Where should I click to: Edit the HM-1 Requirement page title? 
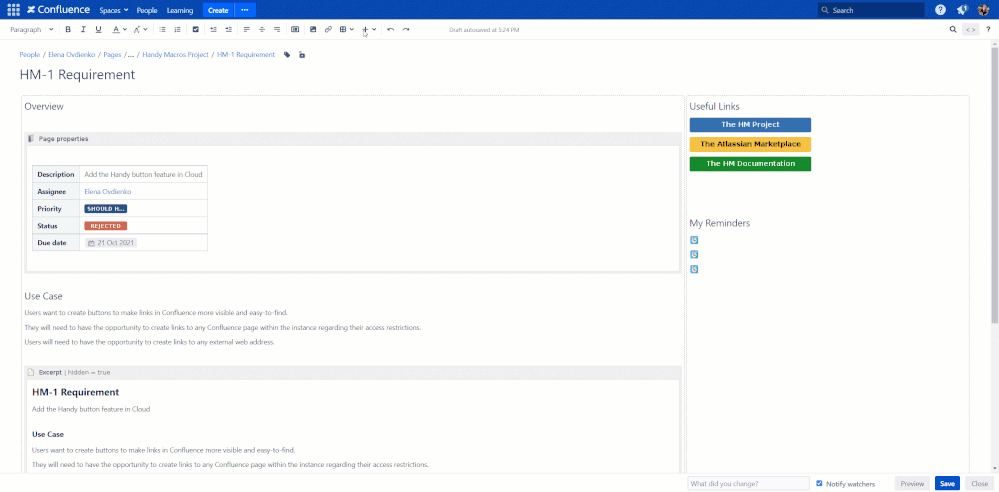[77, 75]
